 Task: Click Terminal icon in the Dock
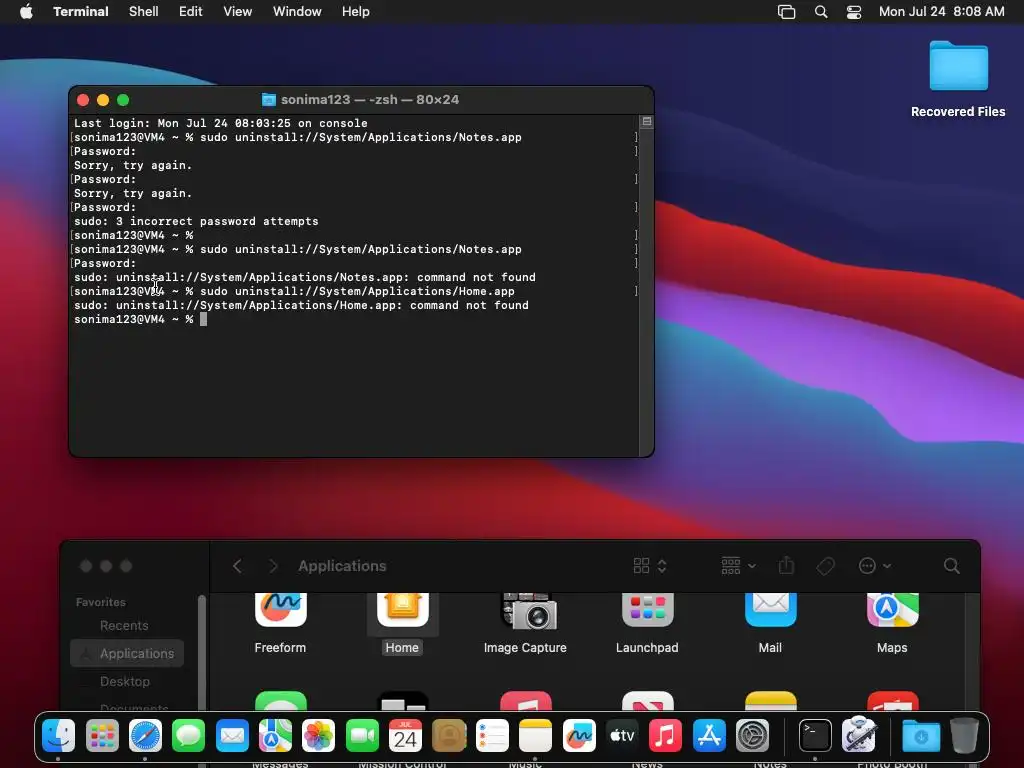click(815, 735)
